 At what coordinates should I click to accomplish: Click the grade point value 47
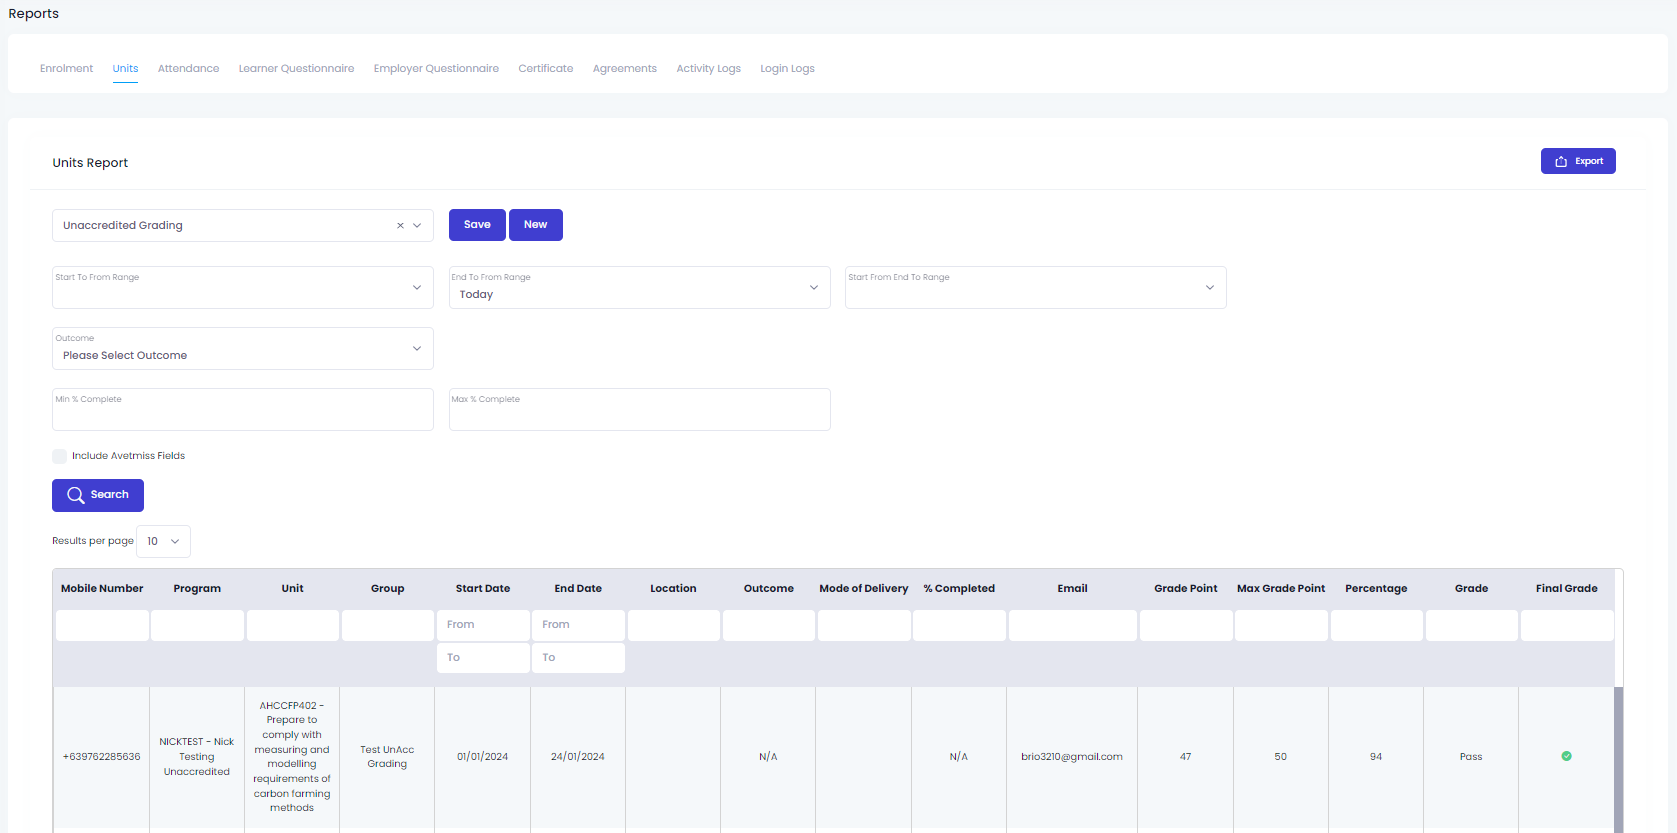[x=1186, y=757]
